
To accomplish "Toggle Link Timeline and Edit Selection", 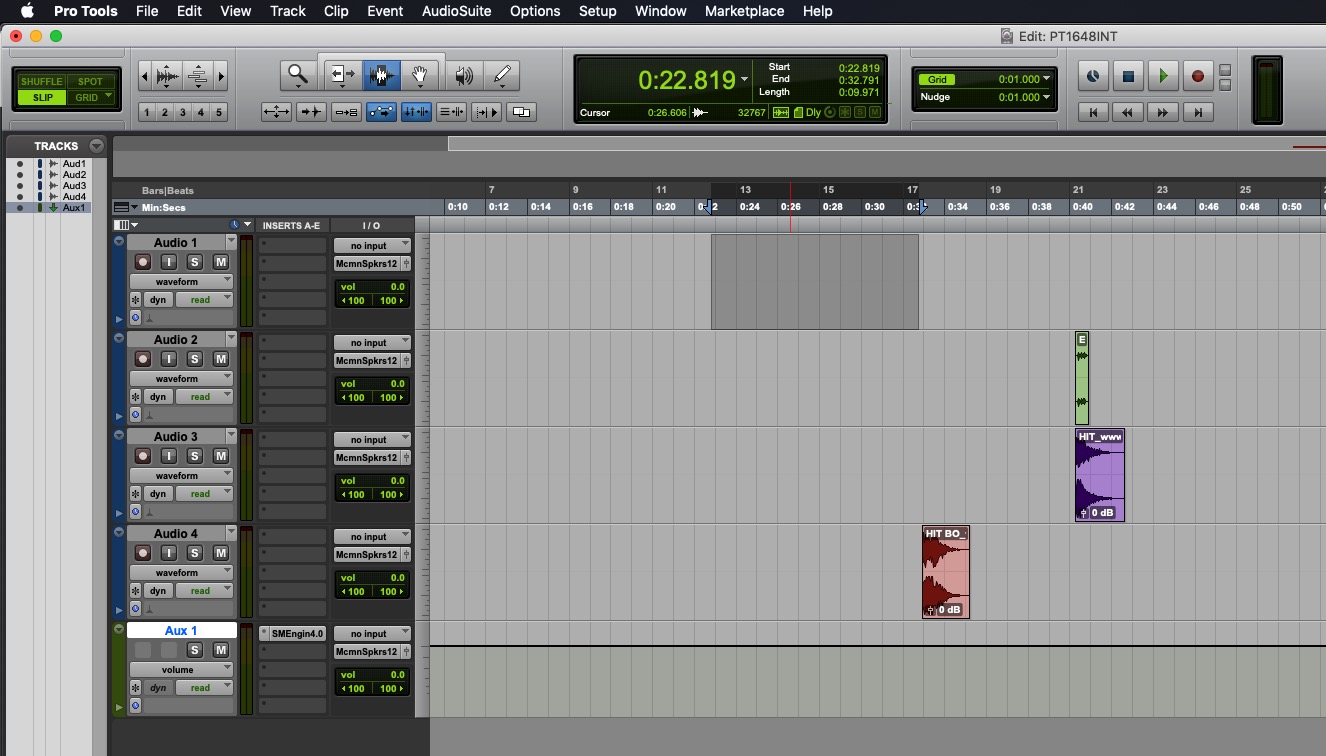I will pyautogui.click(x=416, y=112).
